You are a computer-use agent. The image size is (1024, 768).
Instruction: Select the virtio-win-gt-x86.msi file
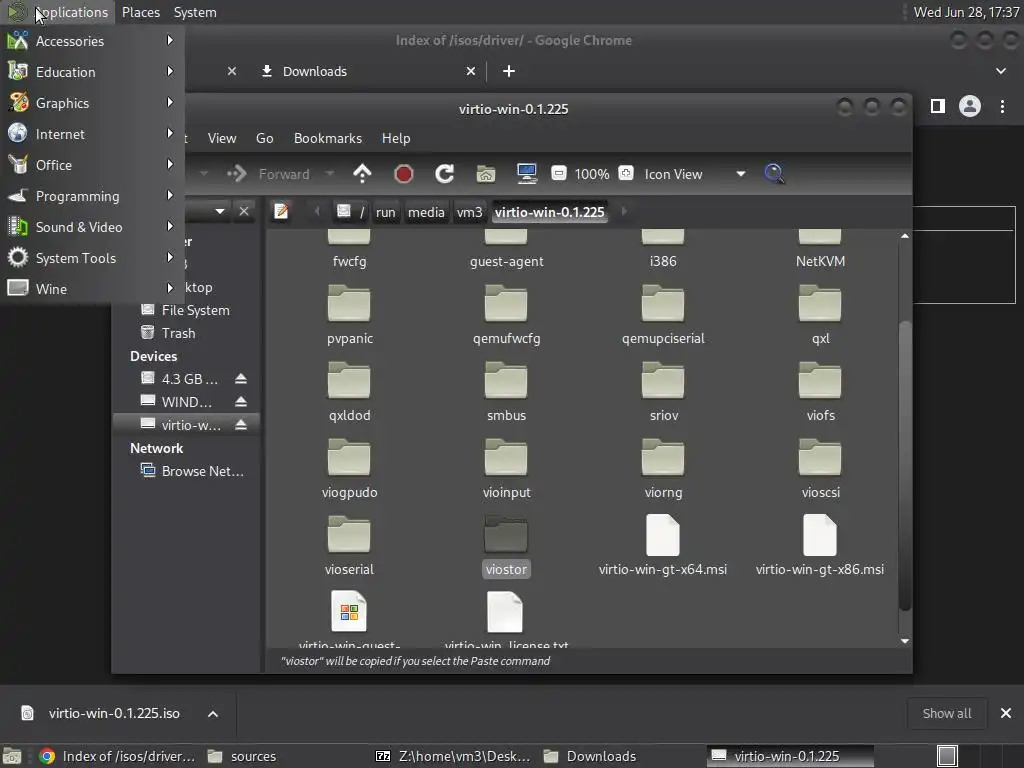[x=820, y=546]
